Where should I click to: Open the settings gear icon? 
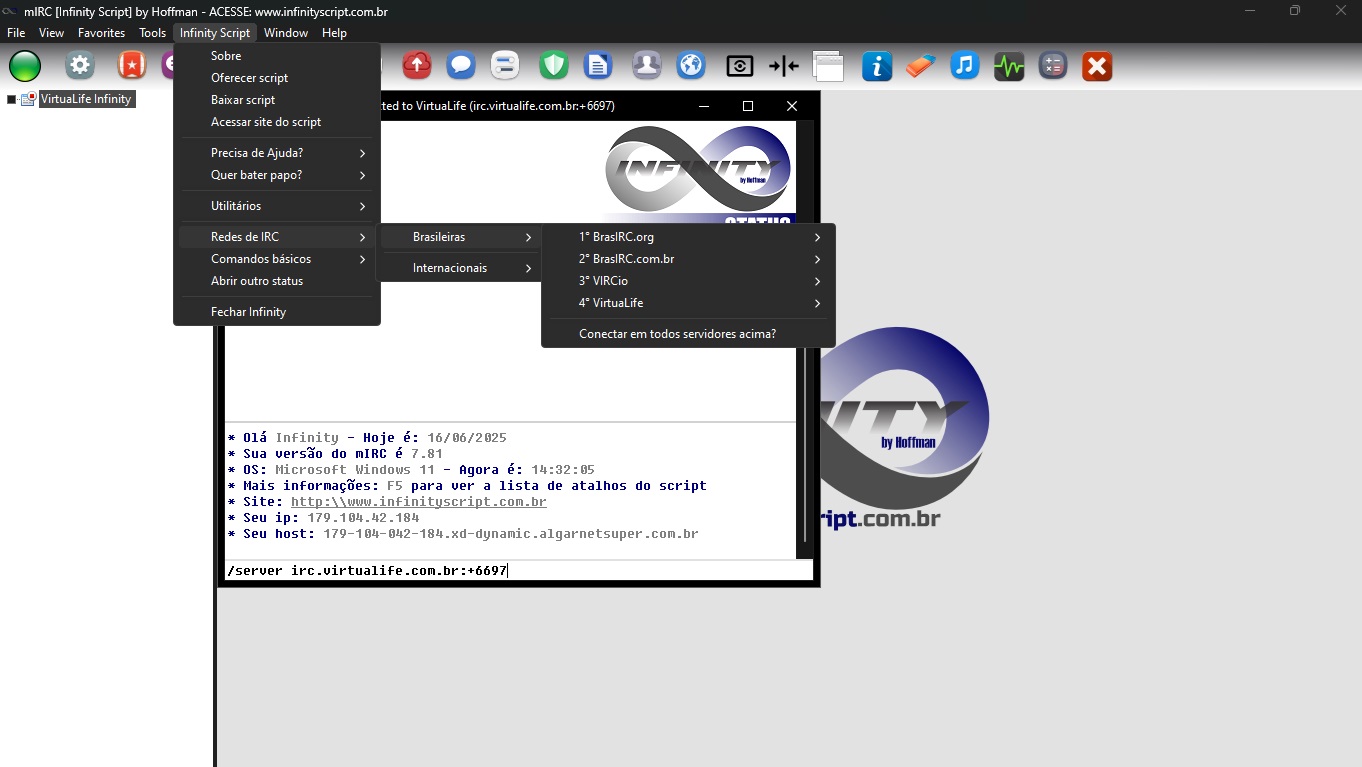pos(80,66)
